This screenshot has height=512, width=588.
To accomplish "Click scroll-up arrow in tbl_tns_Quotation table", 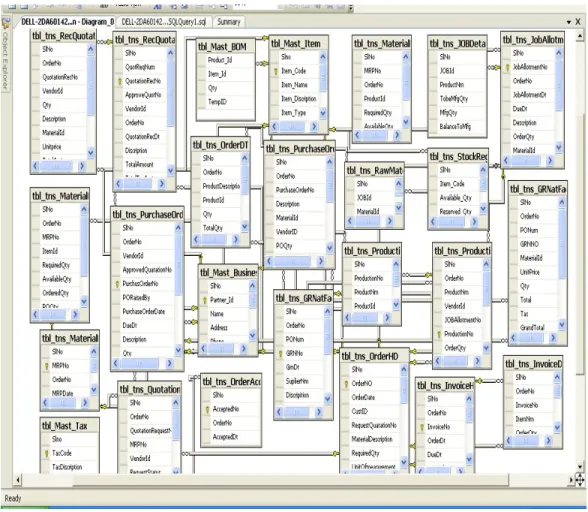I will tap(176, 403).
